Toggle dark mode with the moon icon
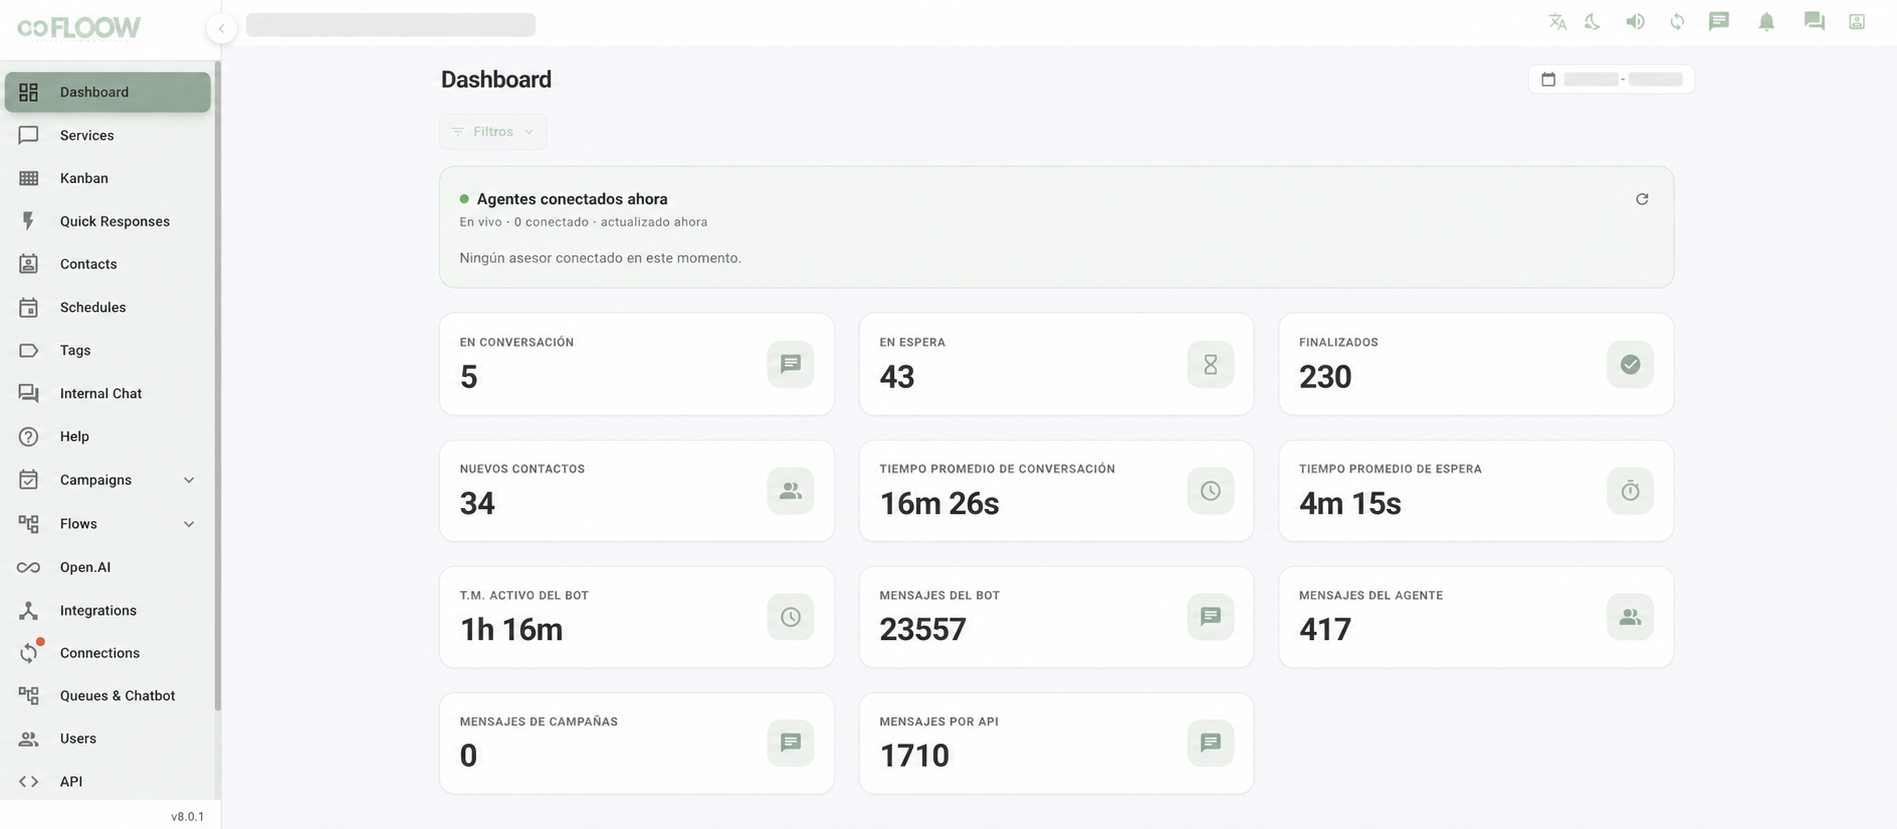The image size is (1897, 829). click(1593, 22)
